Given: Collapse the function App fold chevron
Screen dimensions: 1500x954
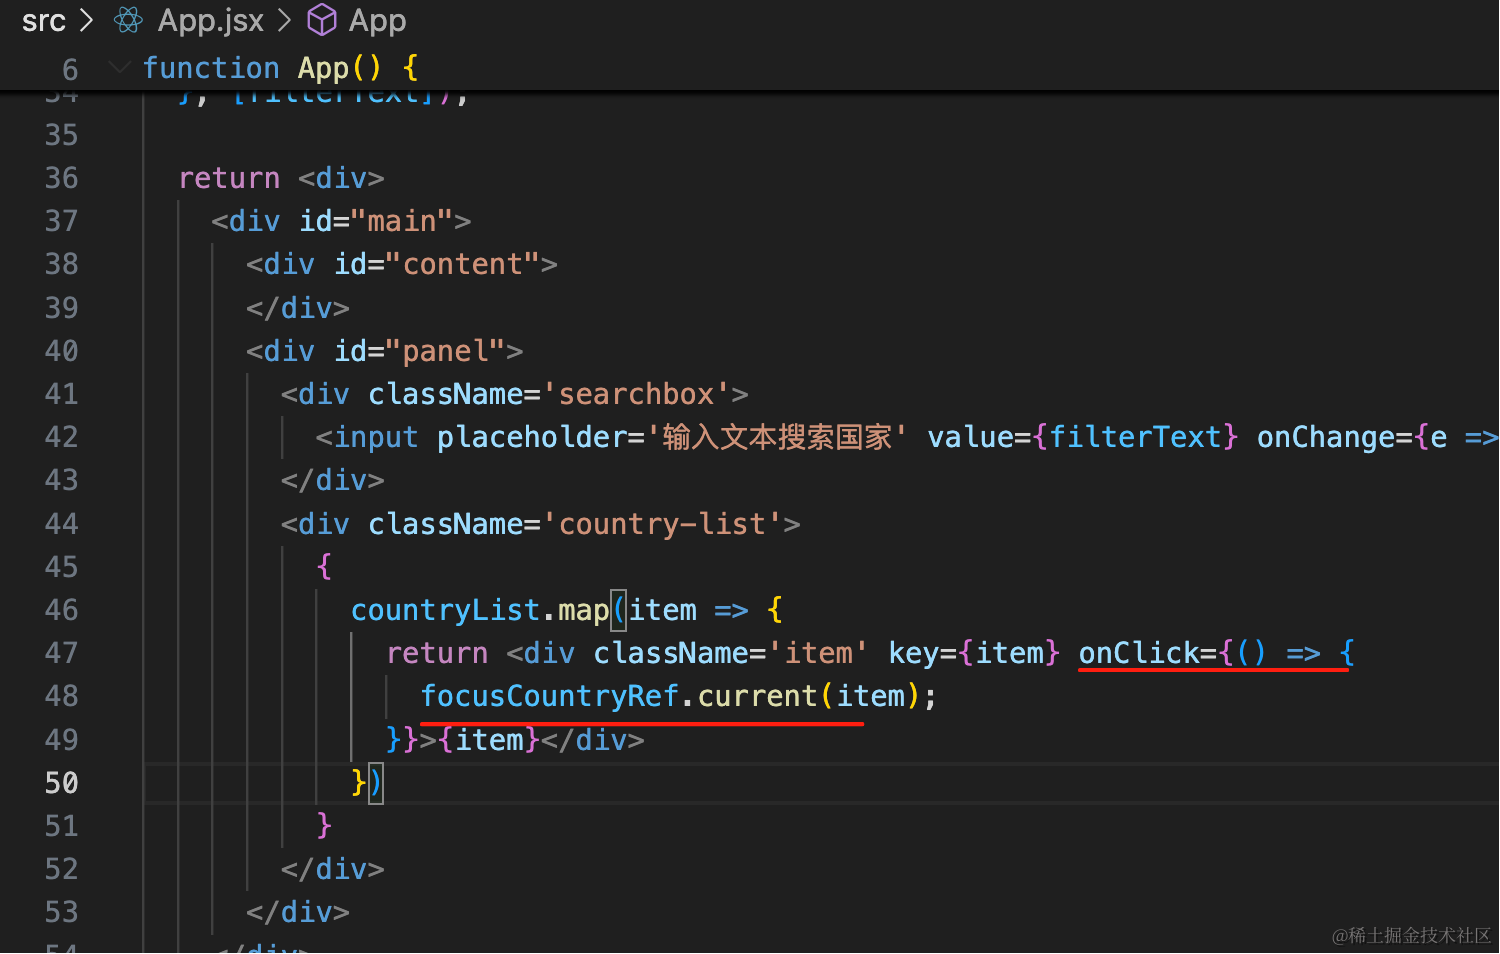Looking at the screenshot, I should (119, 67).
